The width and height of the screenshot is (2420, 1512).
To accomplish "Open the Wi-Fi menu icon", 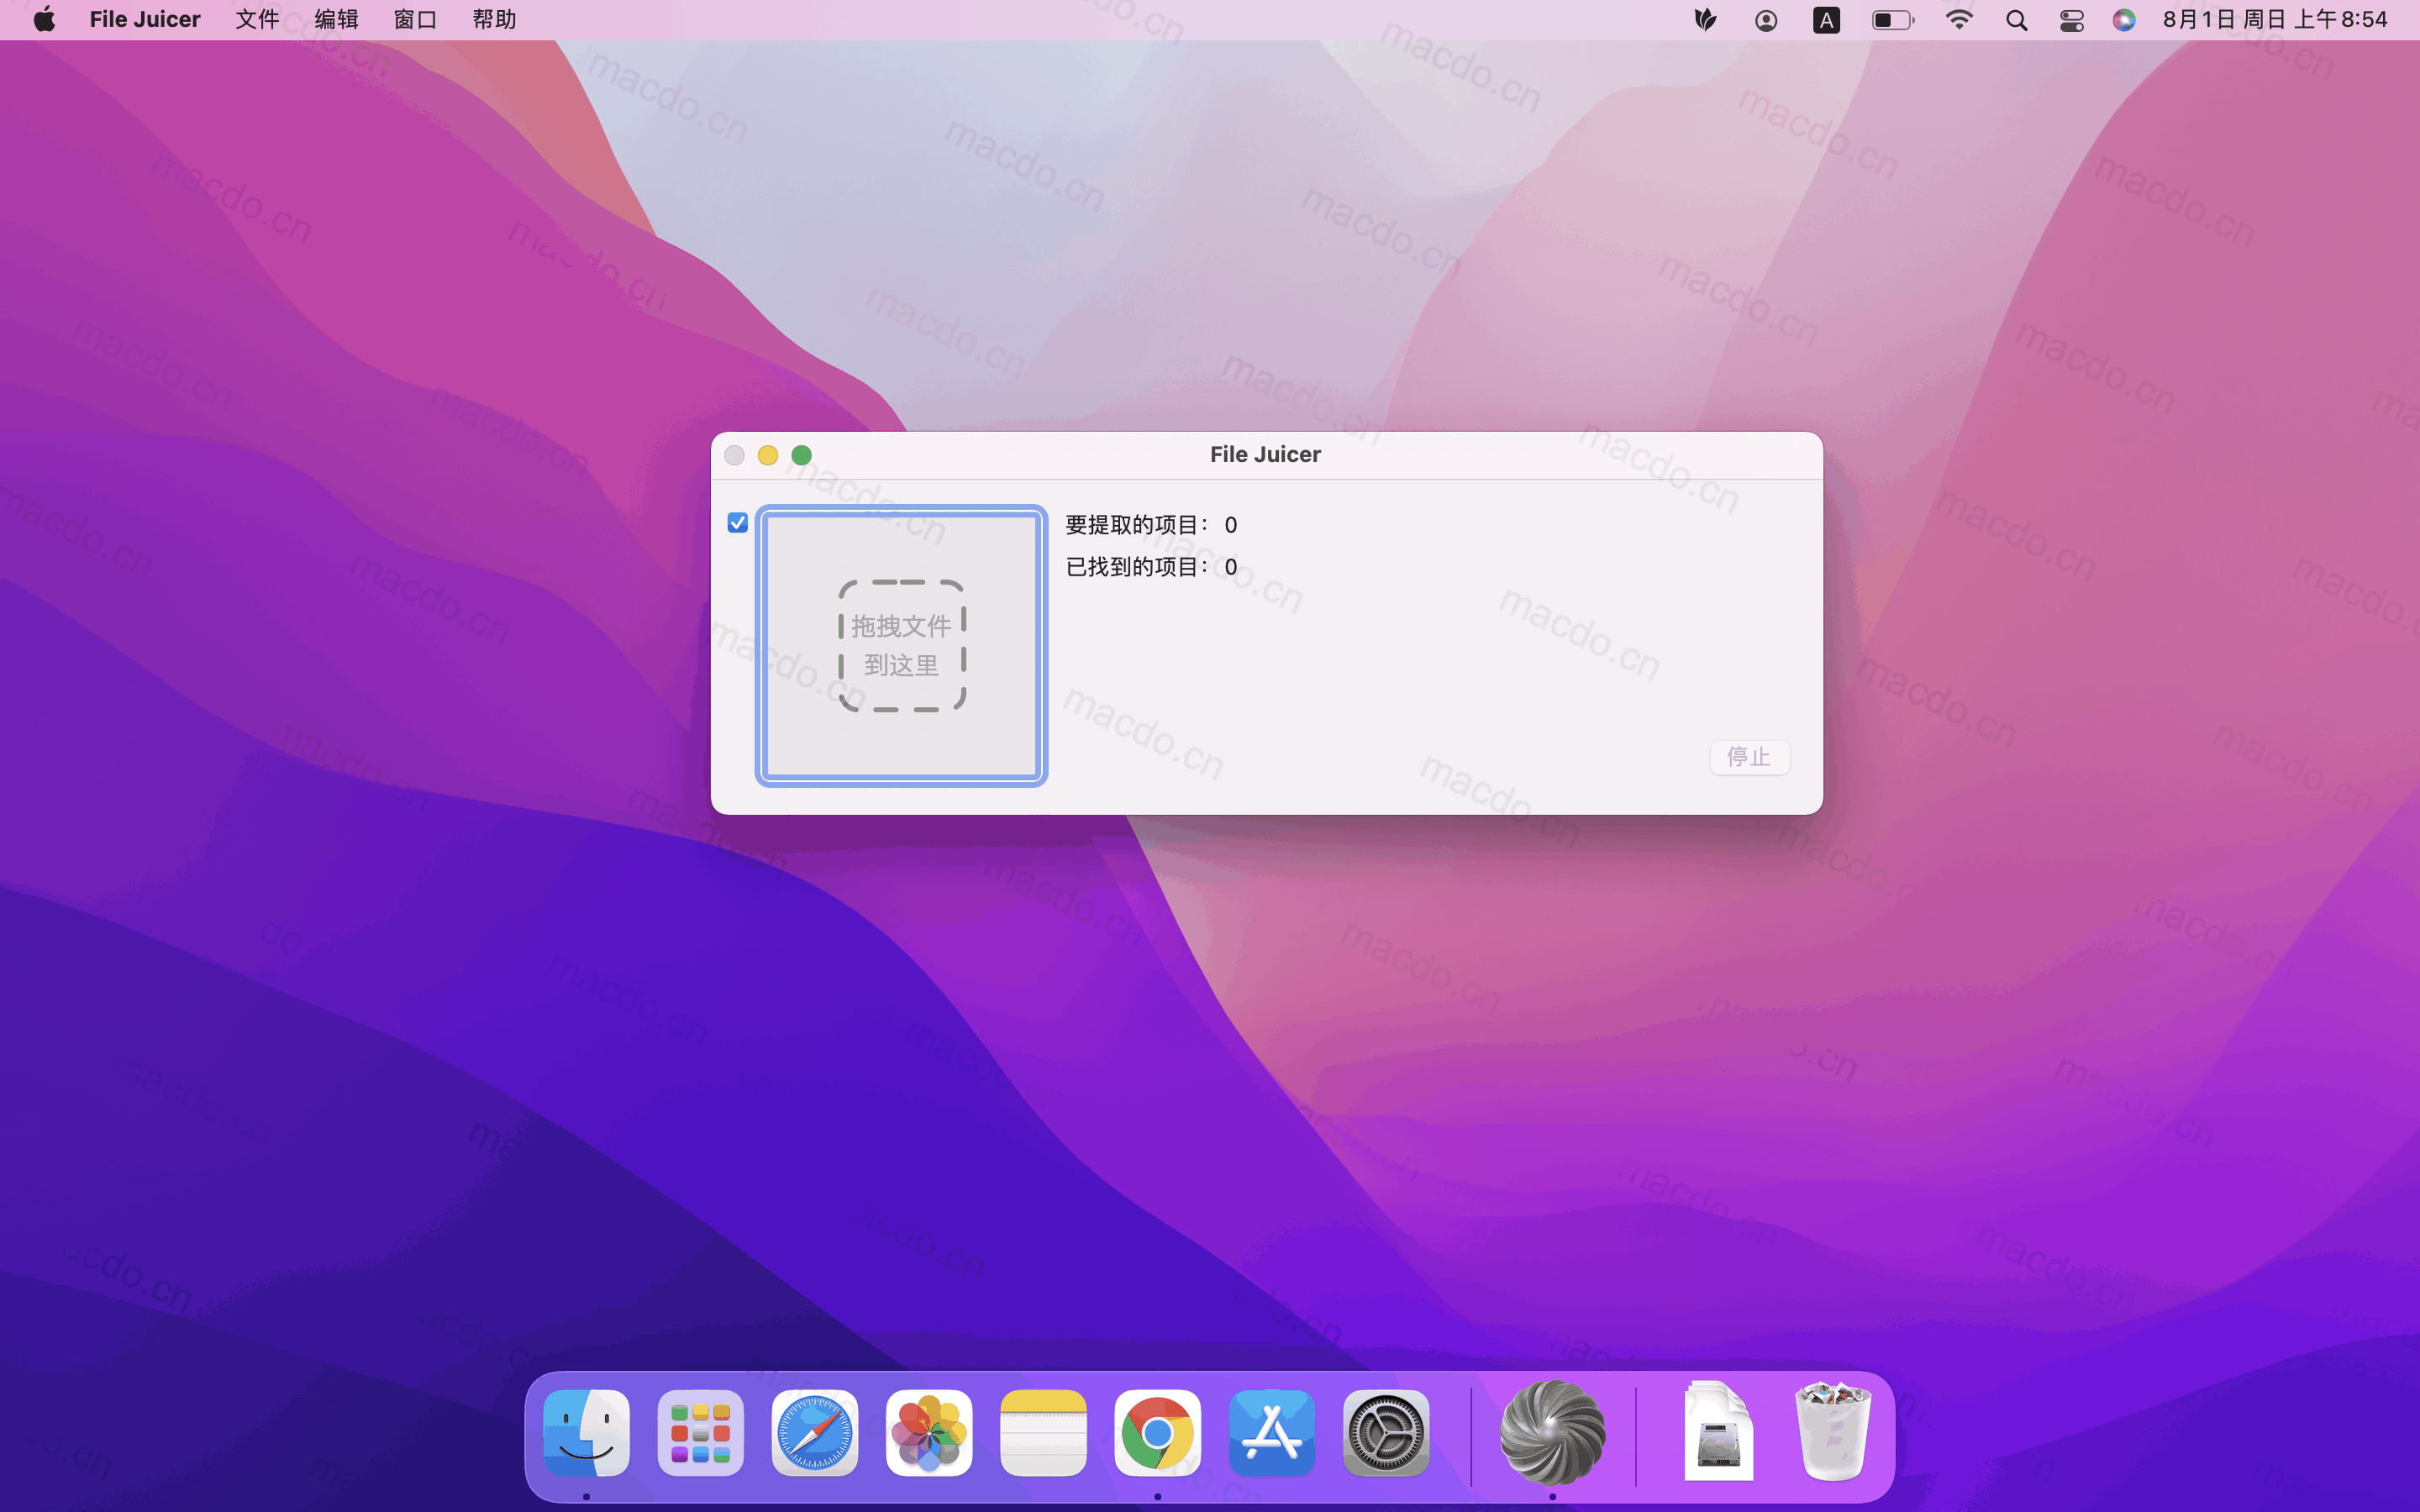I will click(x=1958, y=20).
